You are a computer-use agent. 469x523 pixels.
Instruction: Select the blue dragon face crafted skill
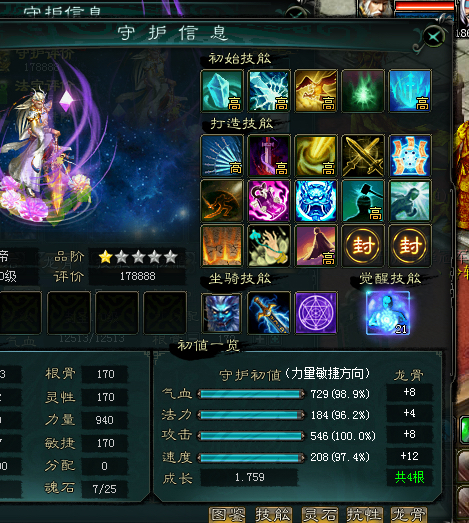316,201
